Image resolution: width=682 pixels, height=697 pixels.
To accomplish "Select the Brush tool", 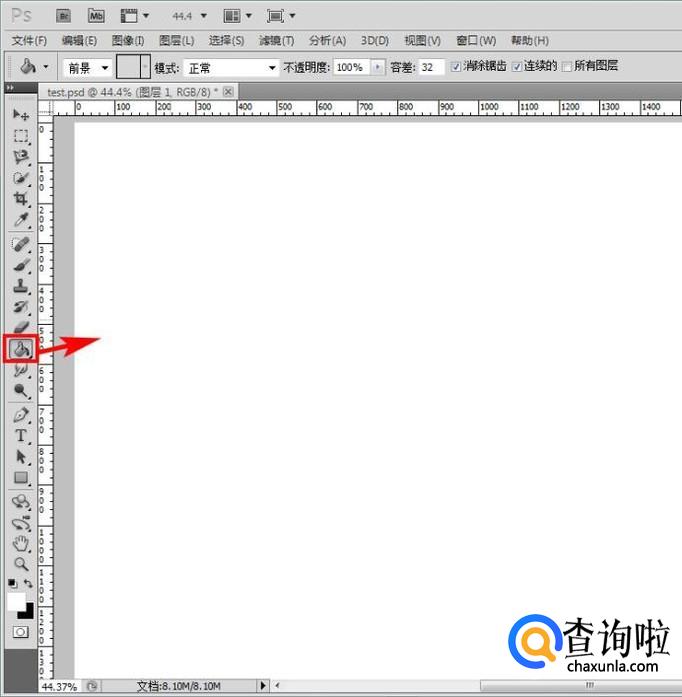I will 20,265.
